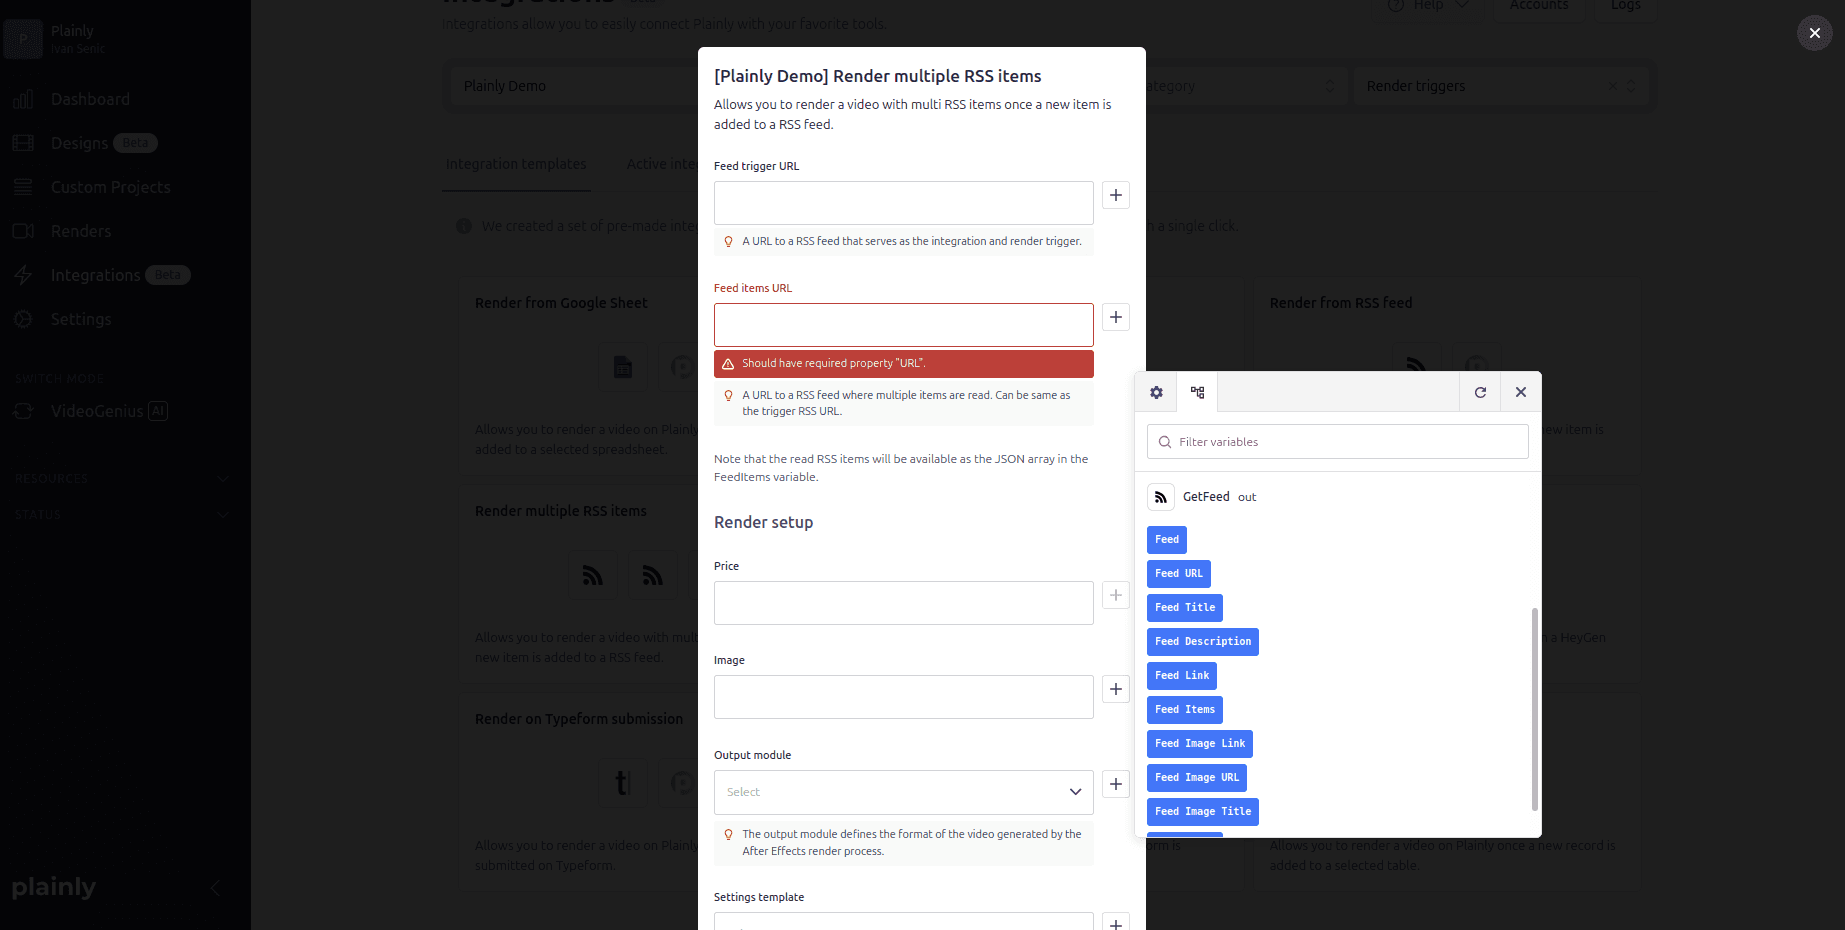Image resolution: width=1845 pixels, height=930 pixels.
Task: Open the Plainly Demo project dropdown
Action: coord(575,86)
